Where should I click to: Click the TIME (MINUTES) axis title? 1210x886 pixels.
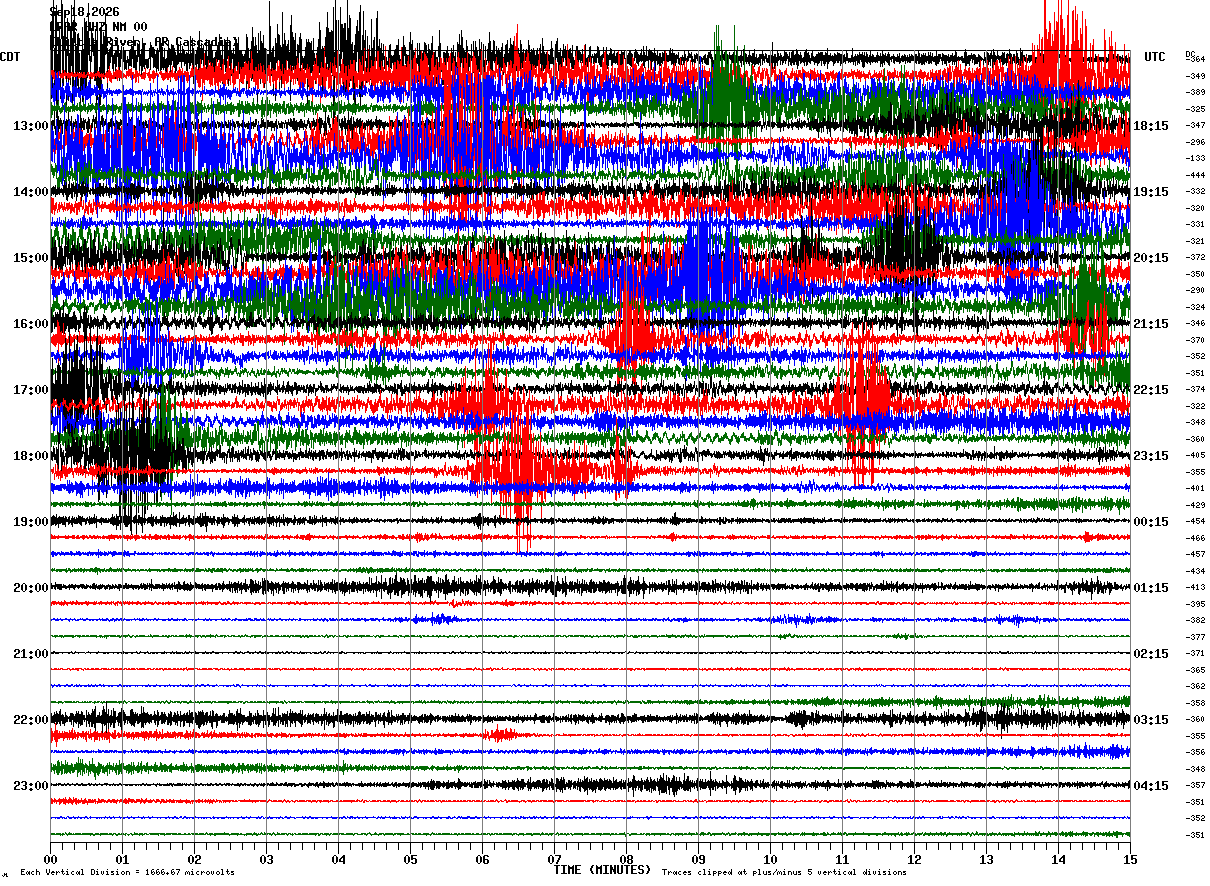[x=602, y=870]
